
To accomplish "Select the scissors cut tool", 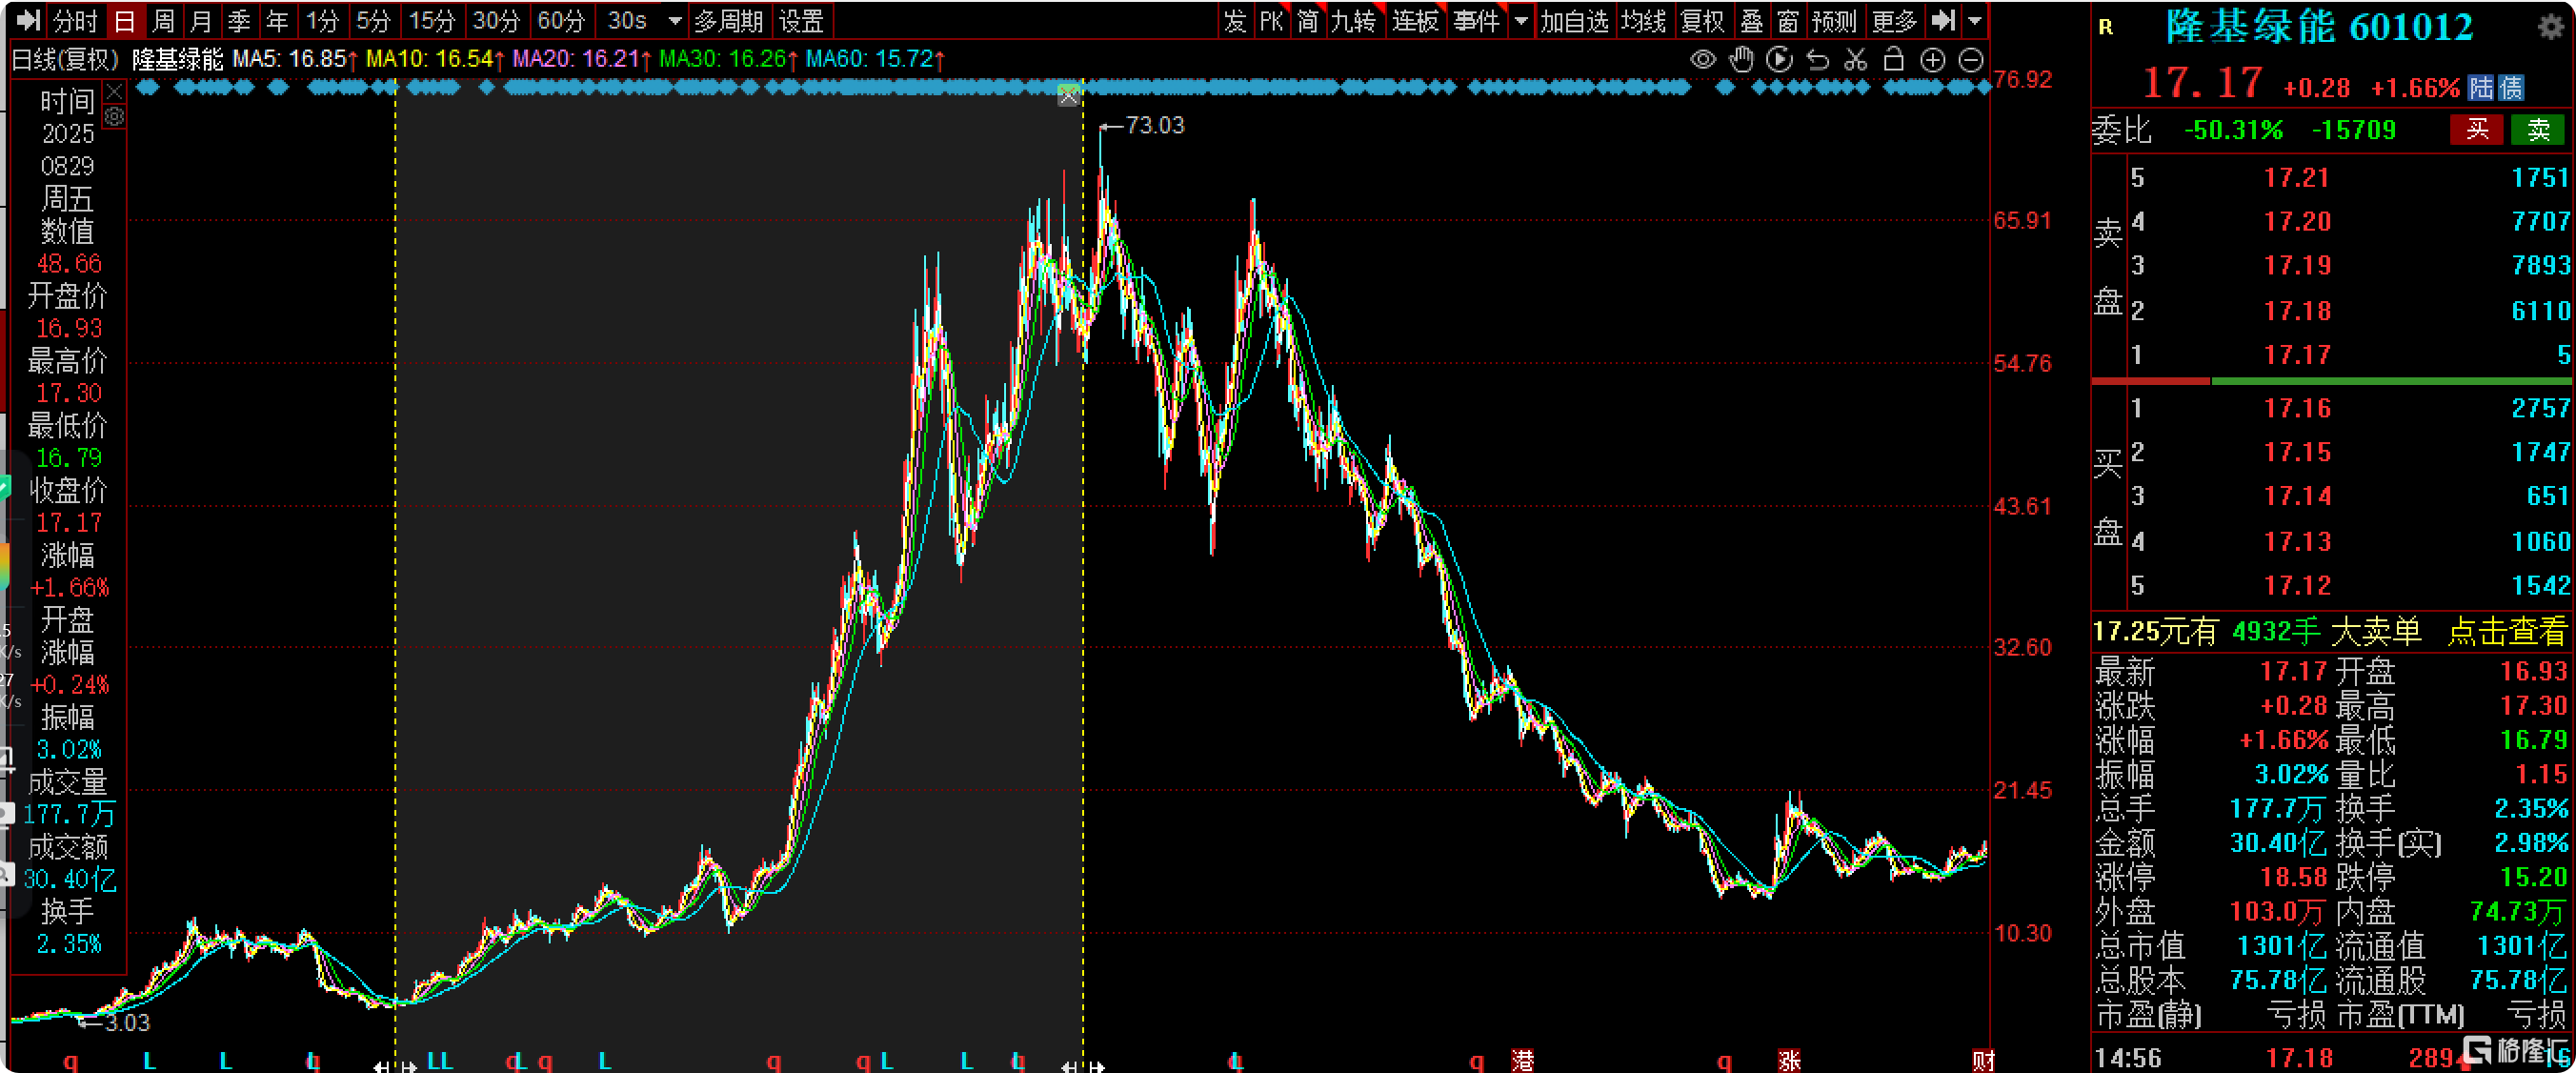I will point(1856,60).
